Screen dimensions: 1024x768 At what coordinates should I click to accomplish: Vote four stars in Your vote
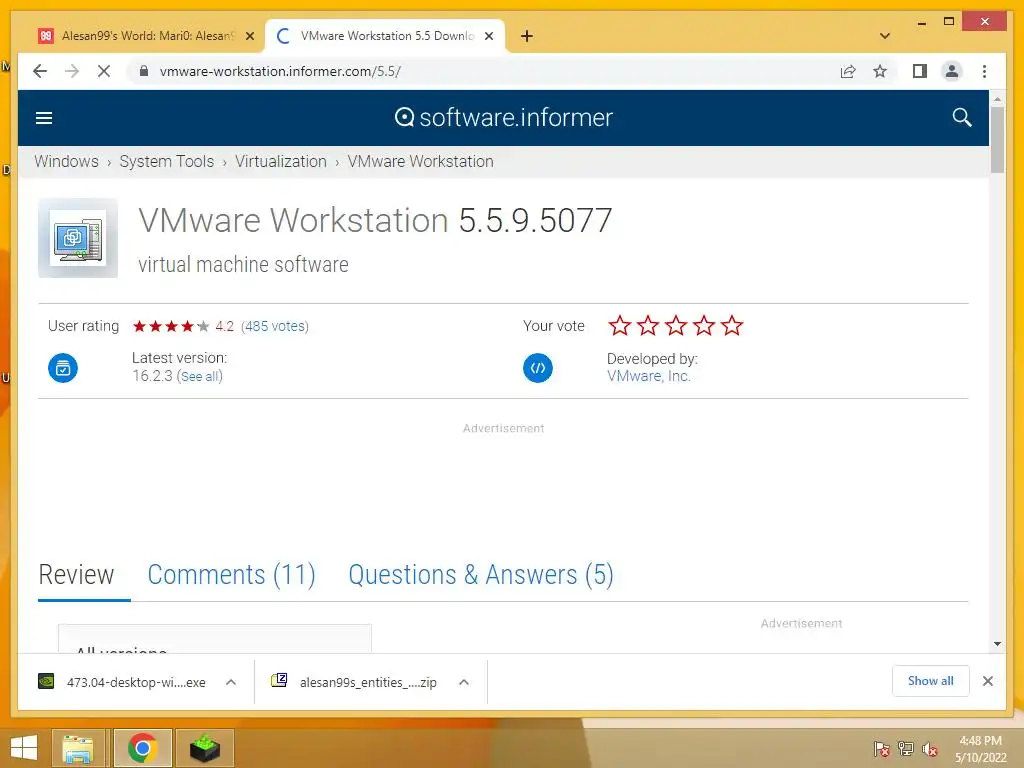[704, 325]
